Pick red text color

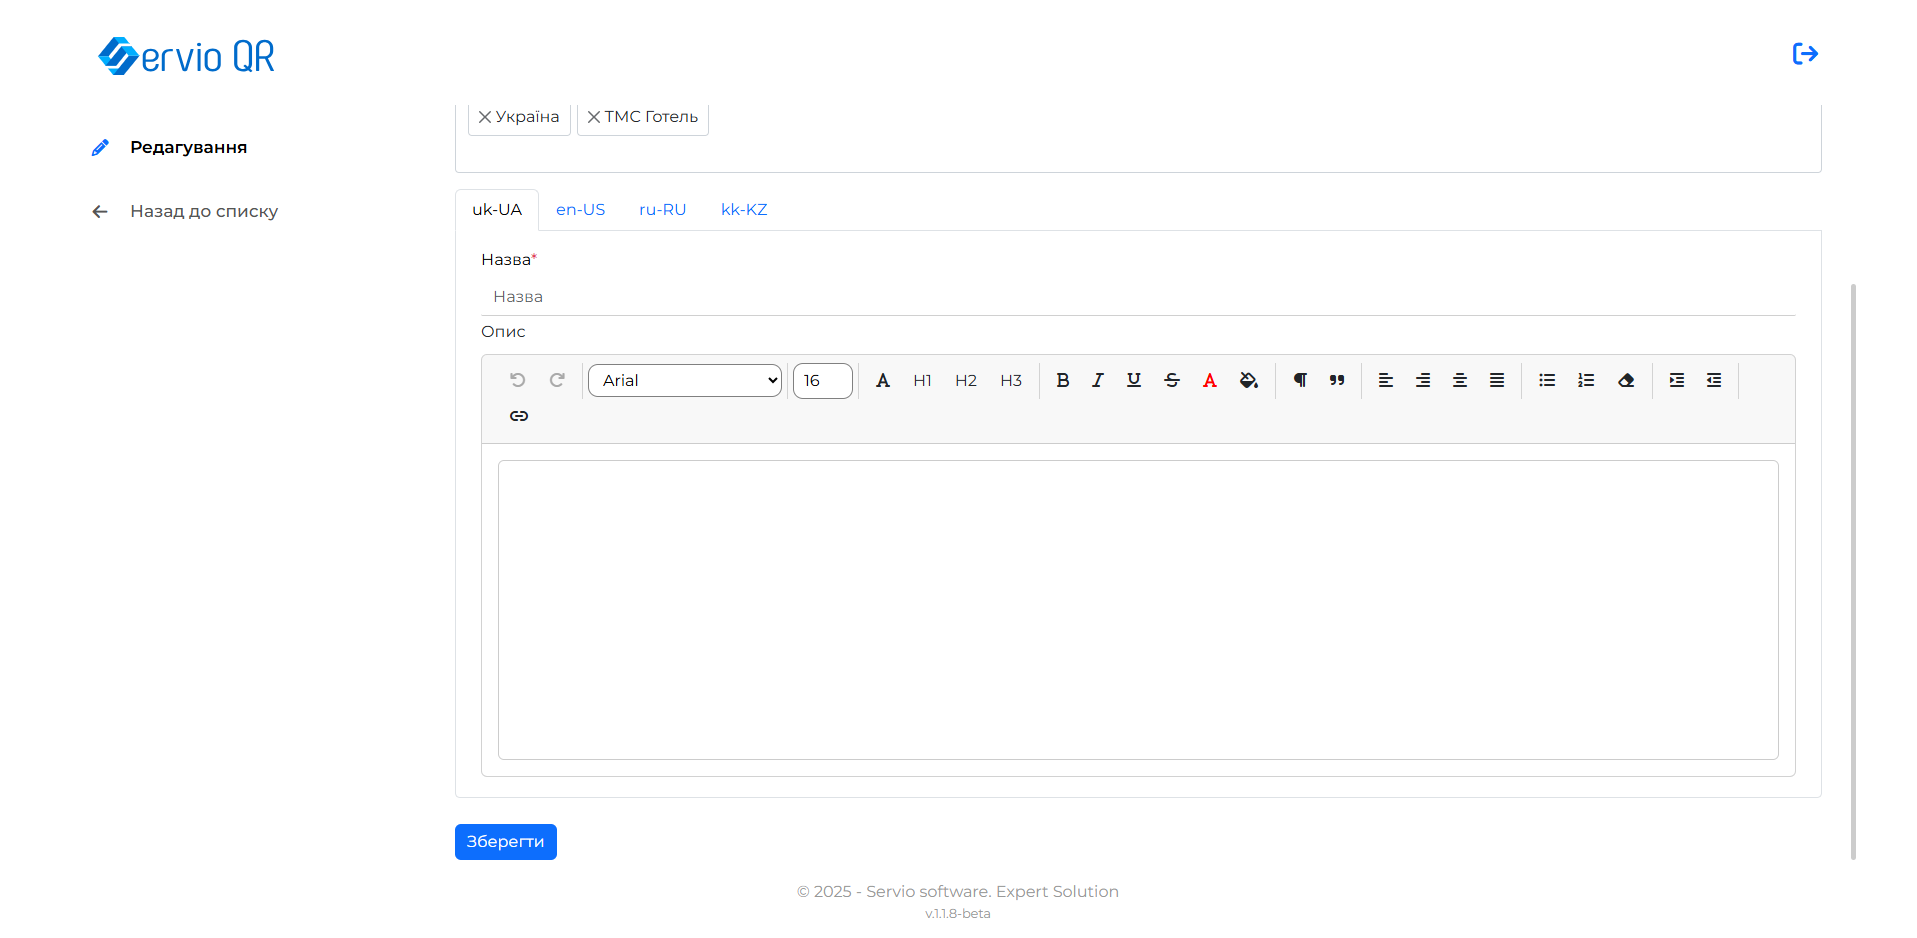pos(1210,380)
